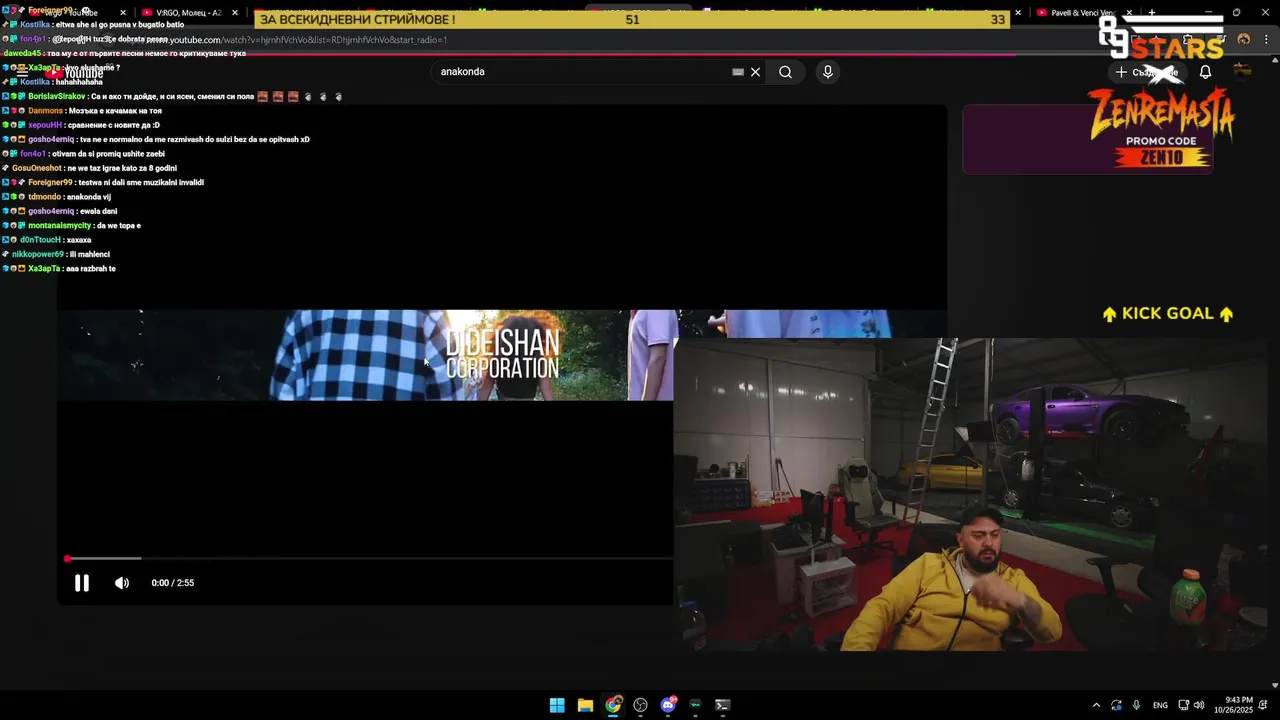This screenshot has height=720, width=1280.
Task: Pause the YouTube video
Action: (82, 583)
